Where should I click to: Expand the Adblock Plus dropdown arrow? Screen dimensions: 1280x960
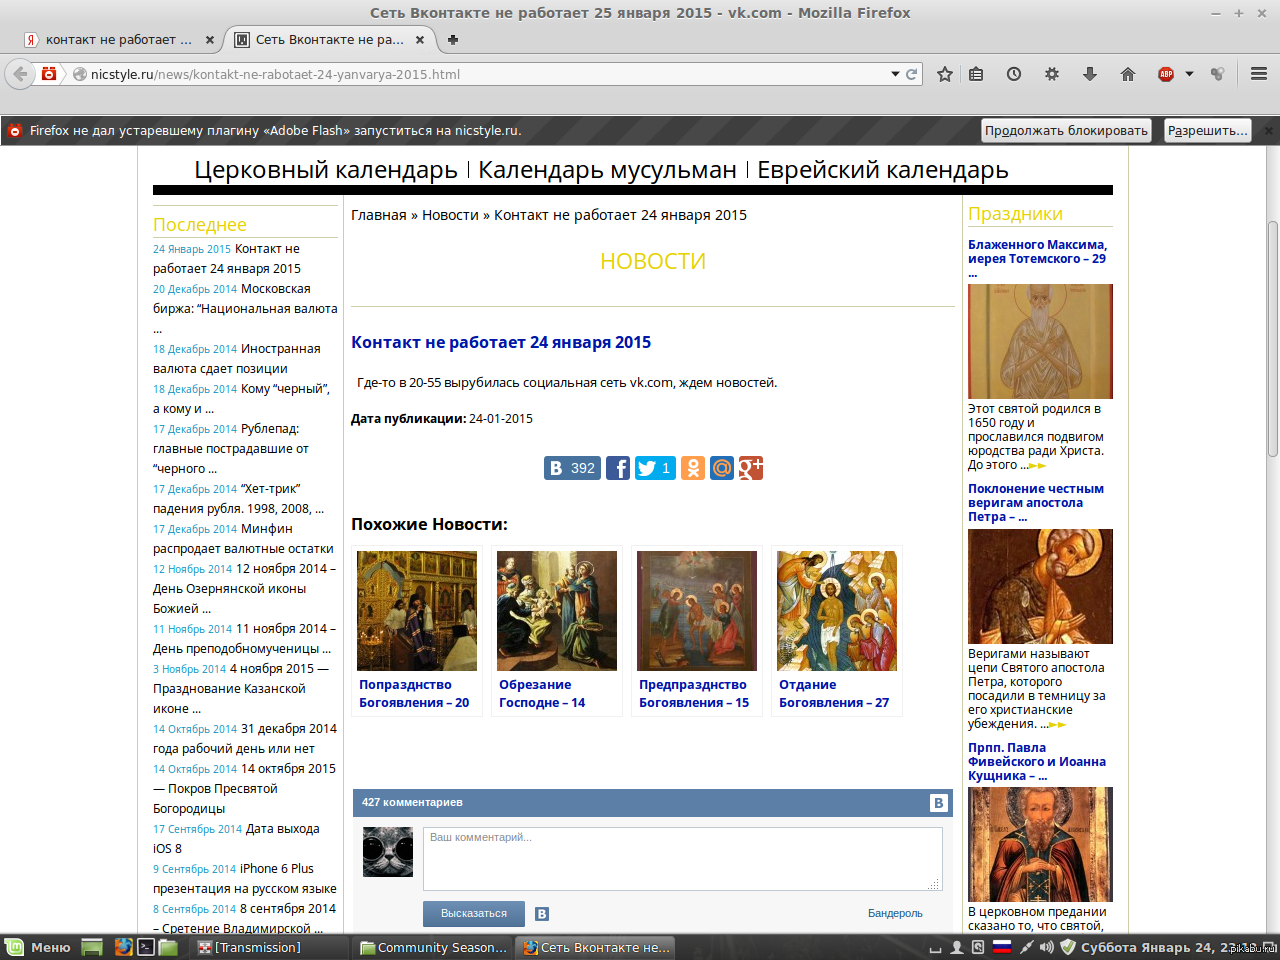point(1189,74)
